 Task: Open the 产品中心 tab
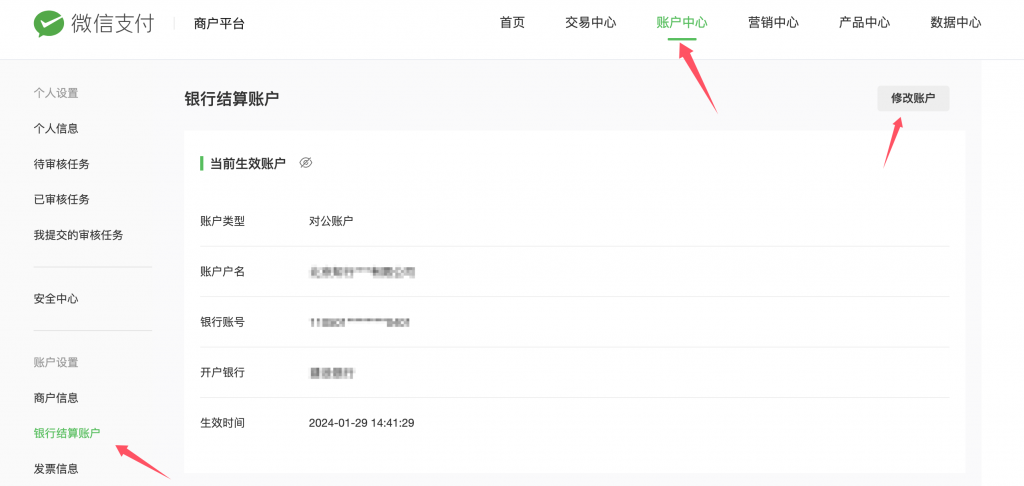864,23
